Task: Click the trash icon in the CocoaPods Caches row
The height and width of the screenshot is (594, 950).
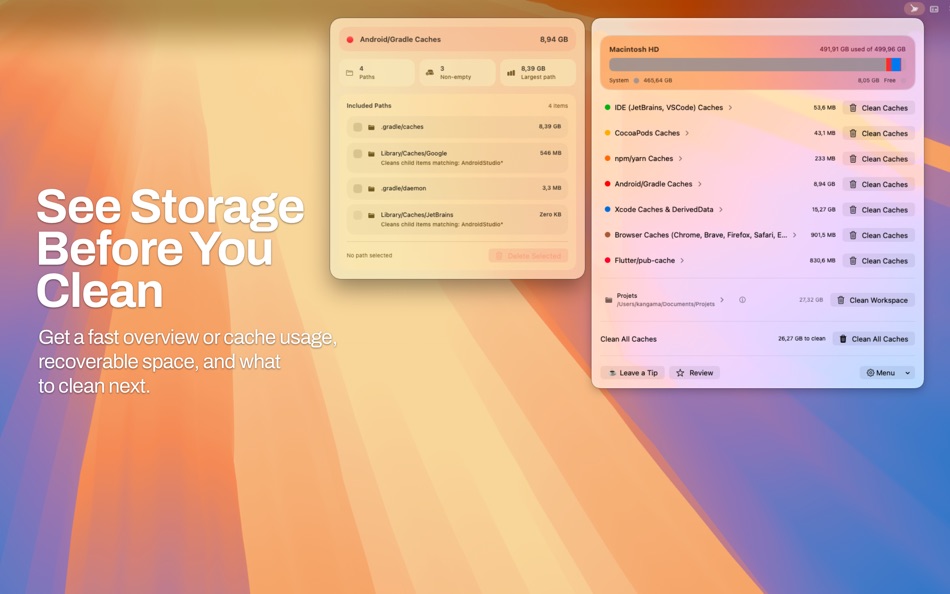Action: pyautogui.click(x=853, y=133)
